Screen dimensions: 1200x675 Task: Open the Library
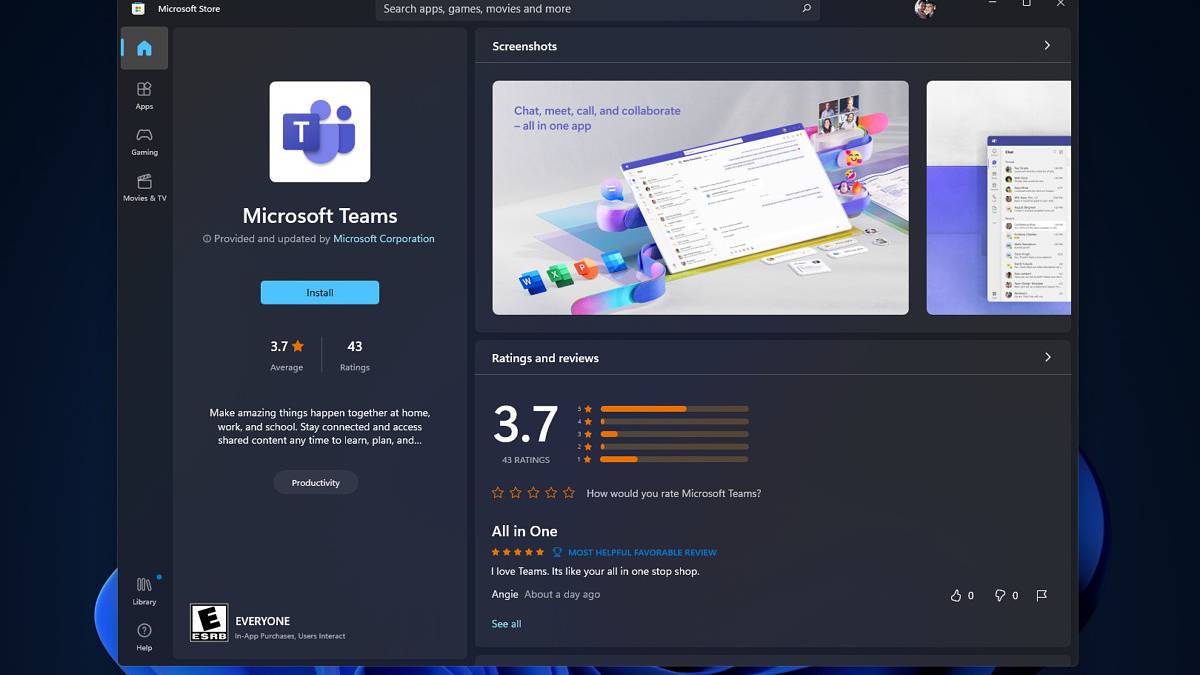click(x=144, y=590)
